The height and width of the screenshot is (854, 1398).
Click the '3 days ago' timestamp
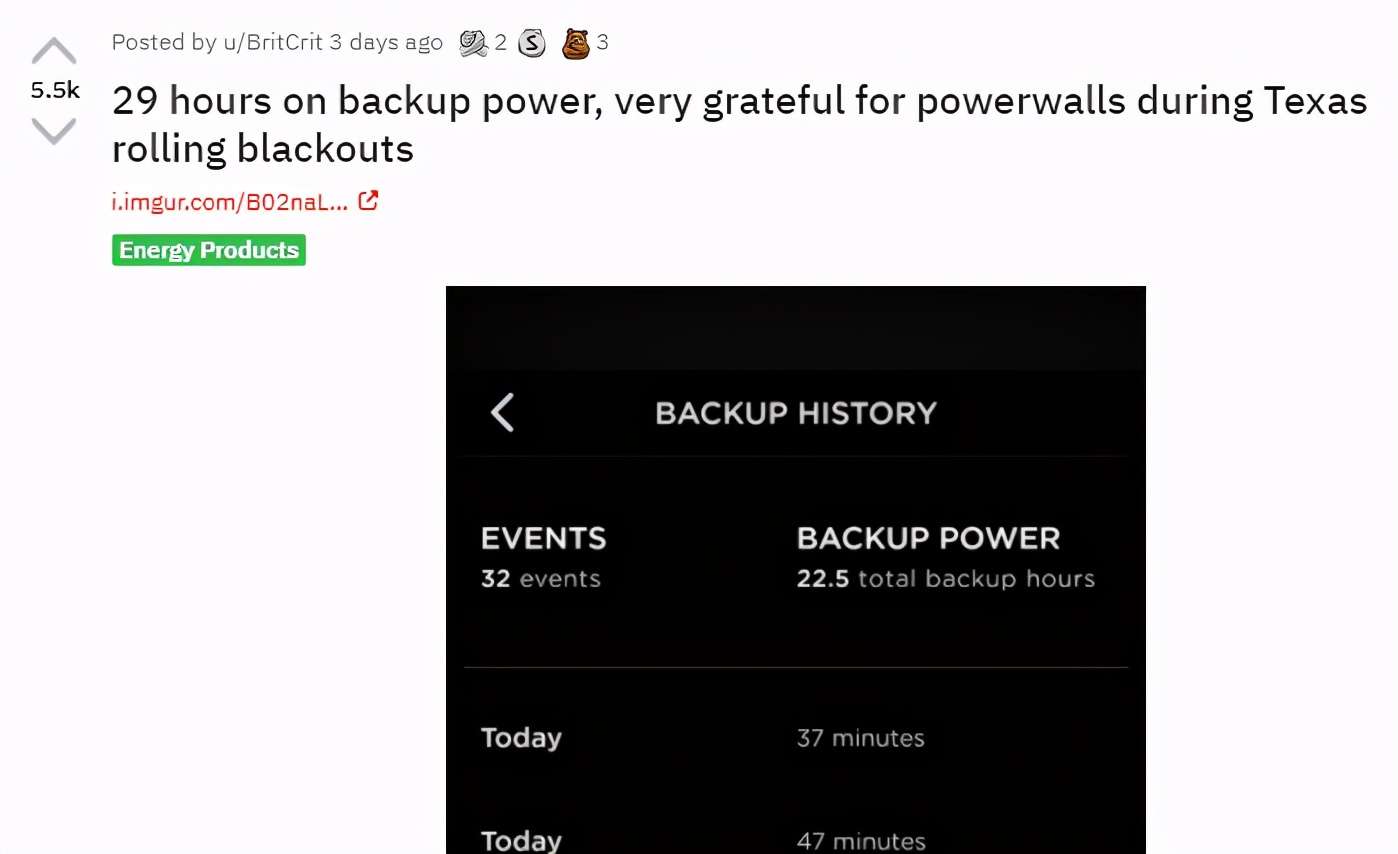point(386,42)
